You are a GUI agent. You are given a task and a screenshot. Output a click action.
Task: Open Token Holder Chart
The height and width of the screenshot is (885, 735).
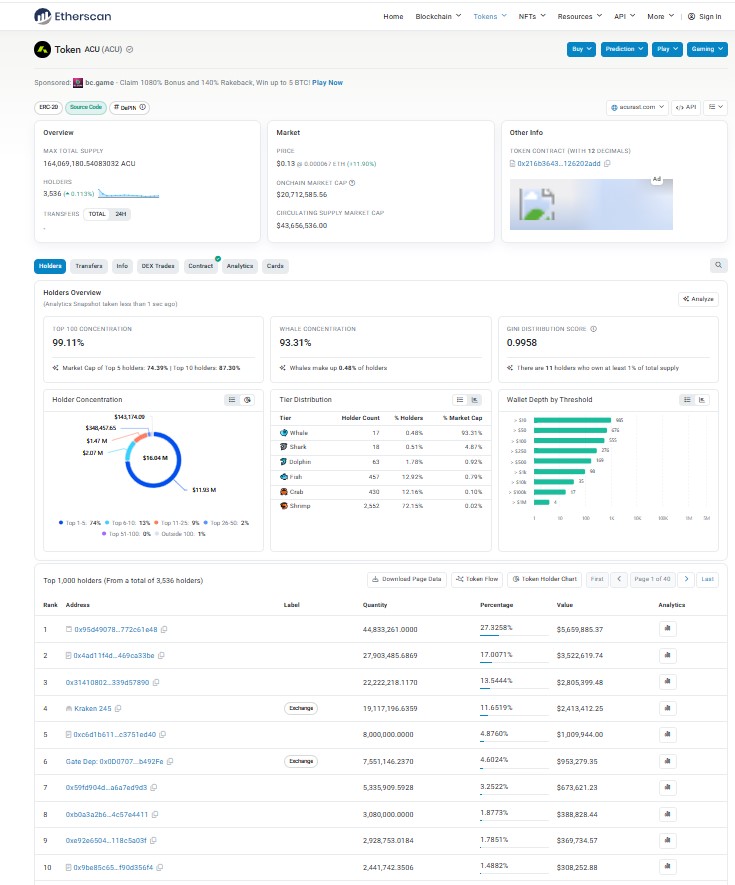point(545,579)
